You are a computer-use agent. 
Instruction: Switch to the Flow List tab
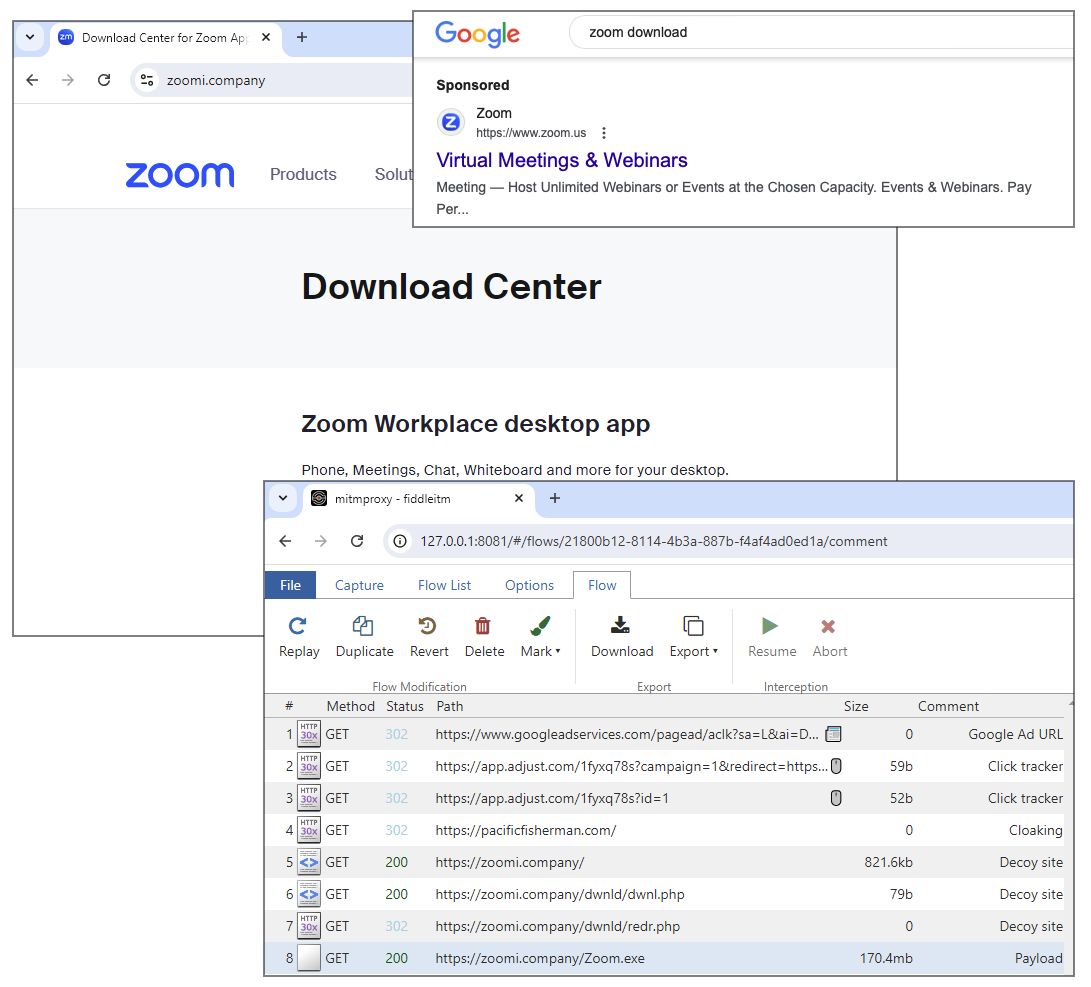pyautogui.click(x=444, y=585)
